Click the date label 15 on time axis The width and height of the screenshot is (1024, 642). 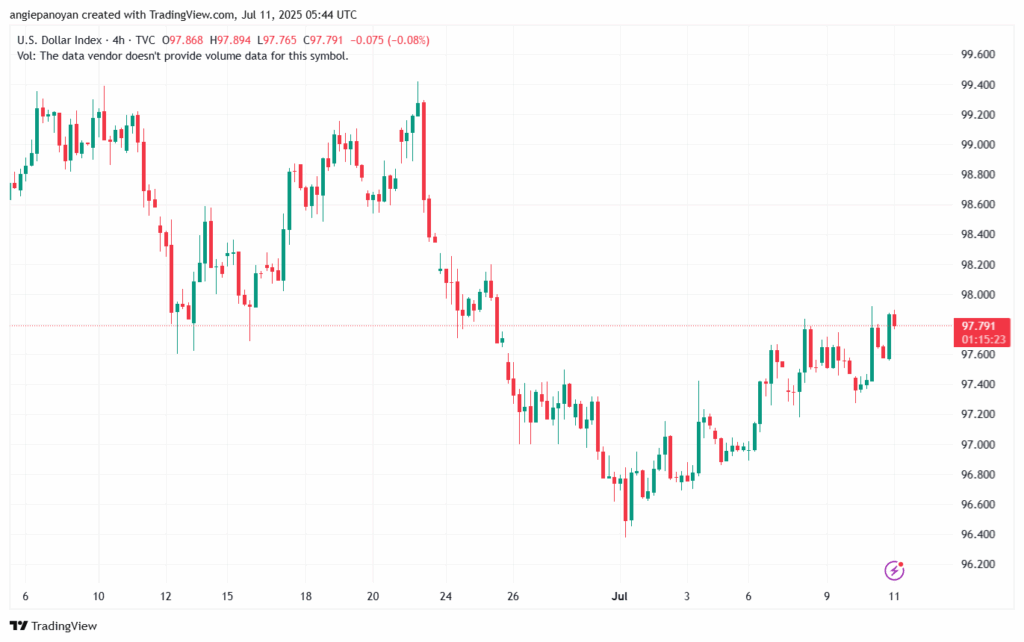click(227, 596)
